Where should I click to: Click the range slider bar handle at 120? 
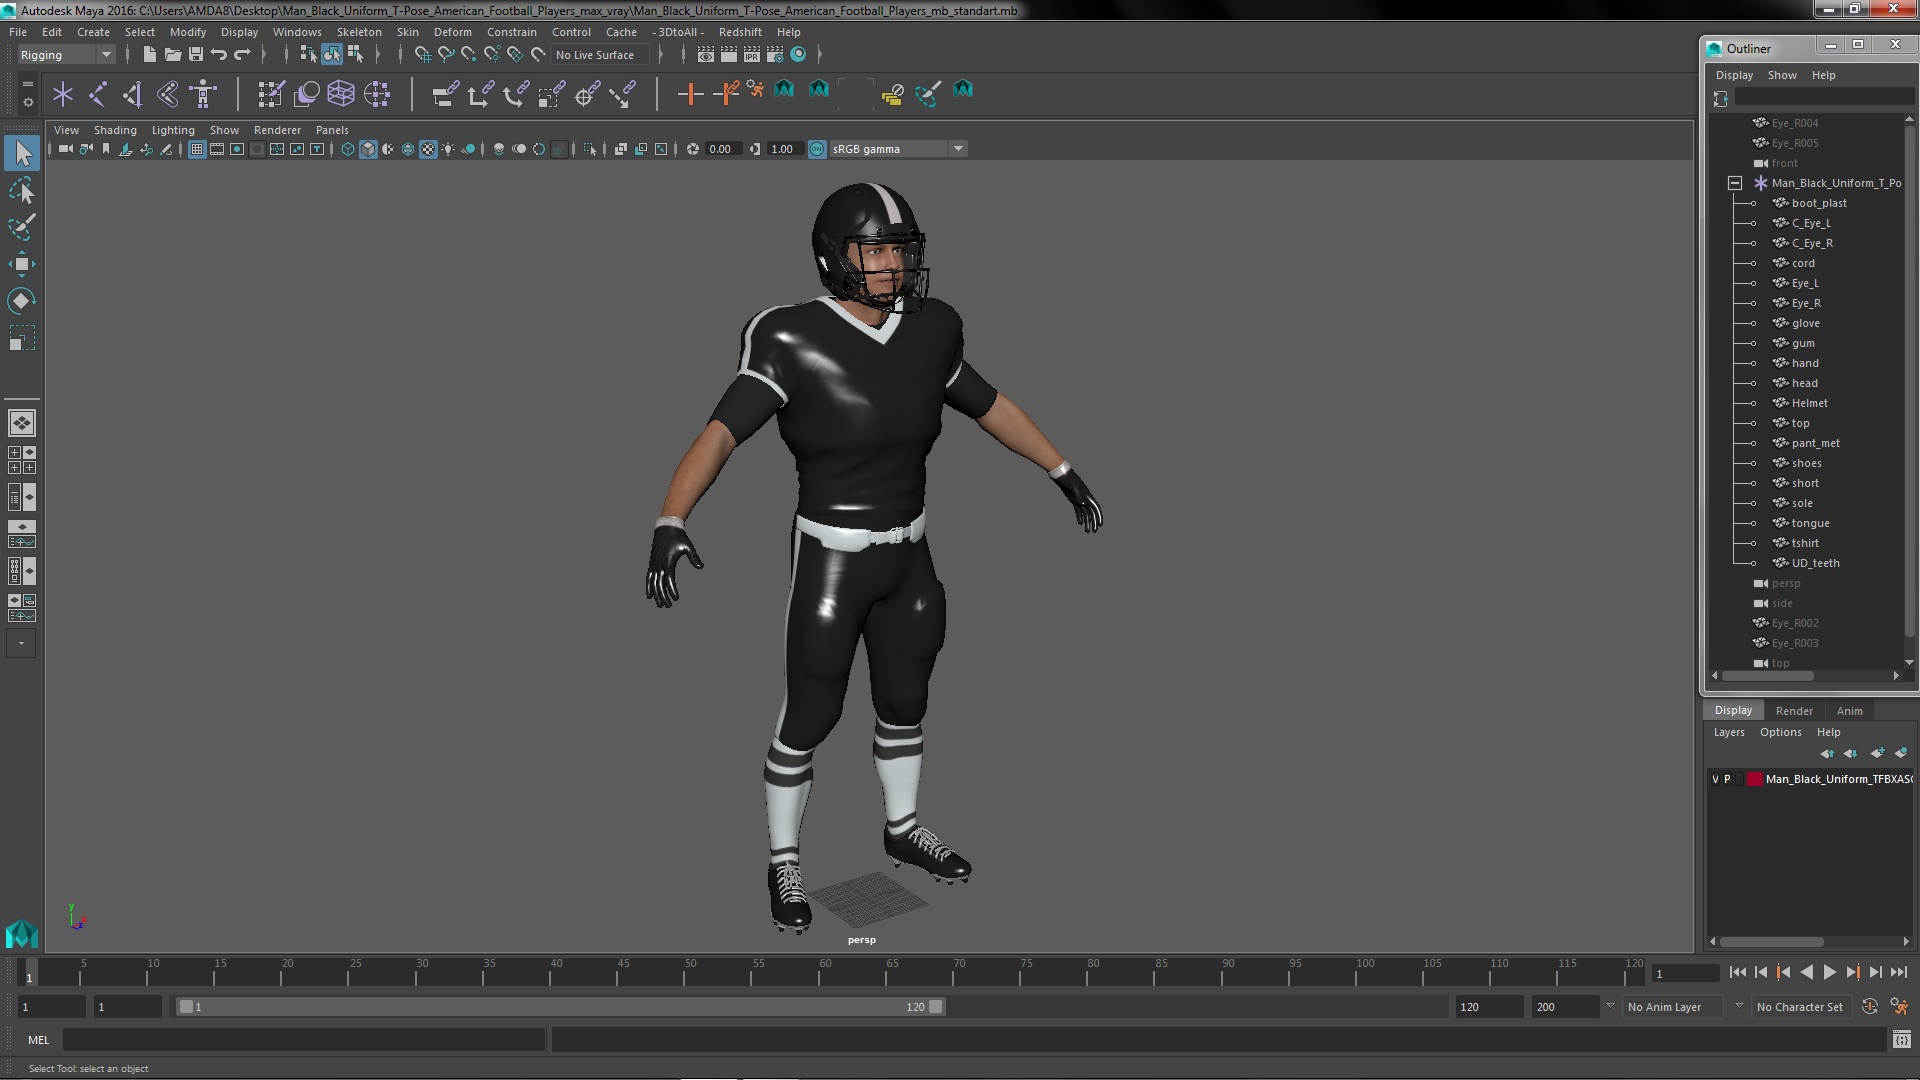pos(936,1007)
